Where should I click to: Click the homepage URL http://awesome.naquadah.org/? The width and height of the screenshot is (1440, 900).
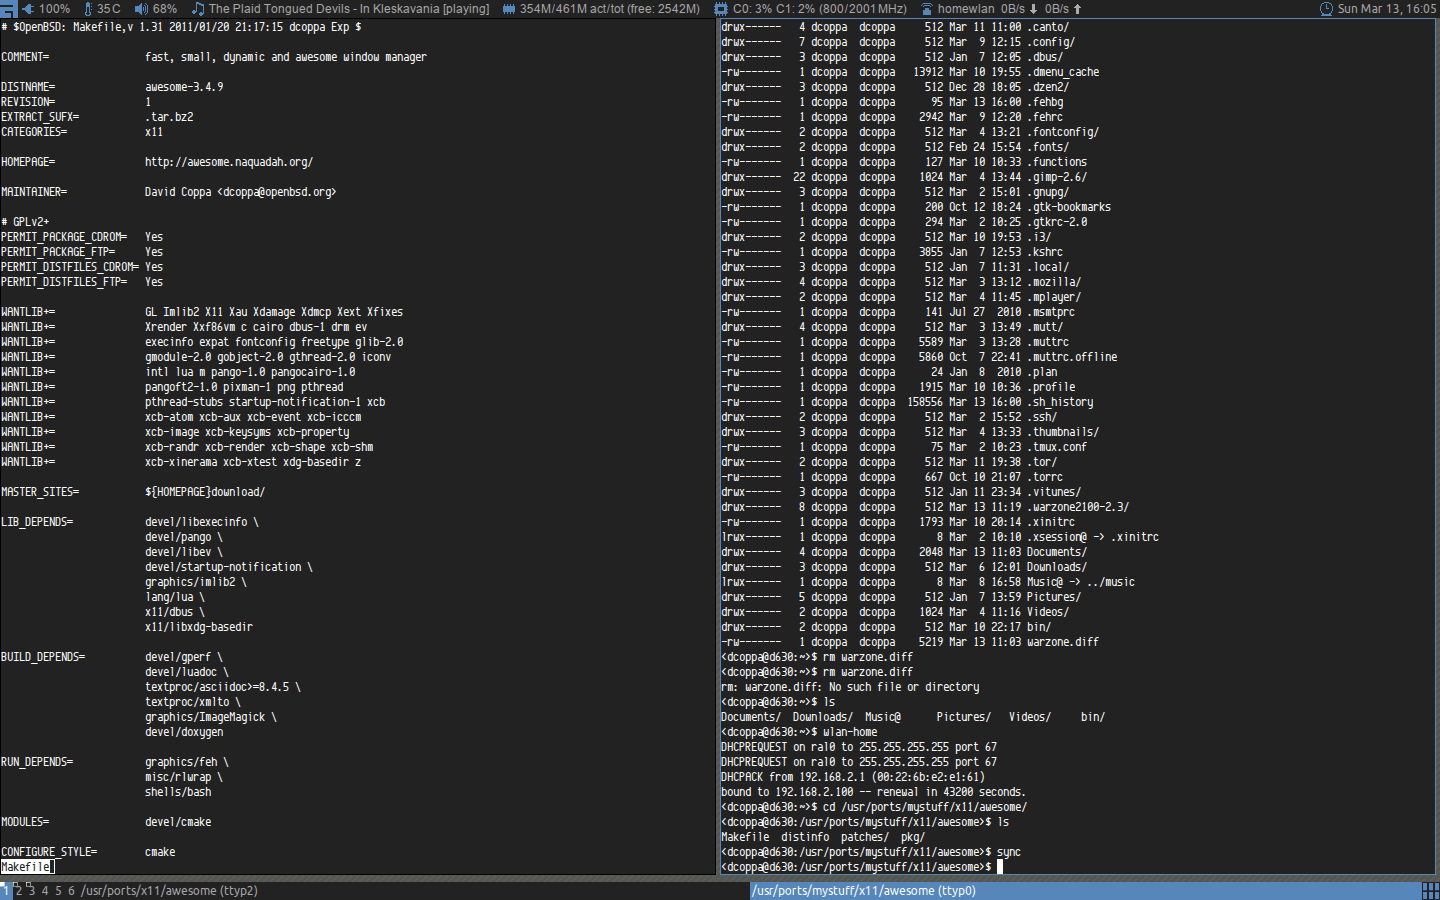point(229,162)
